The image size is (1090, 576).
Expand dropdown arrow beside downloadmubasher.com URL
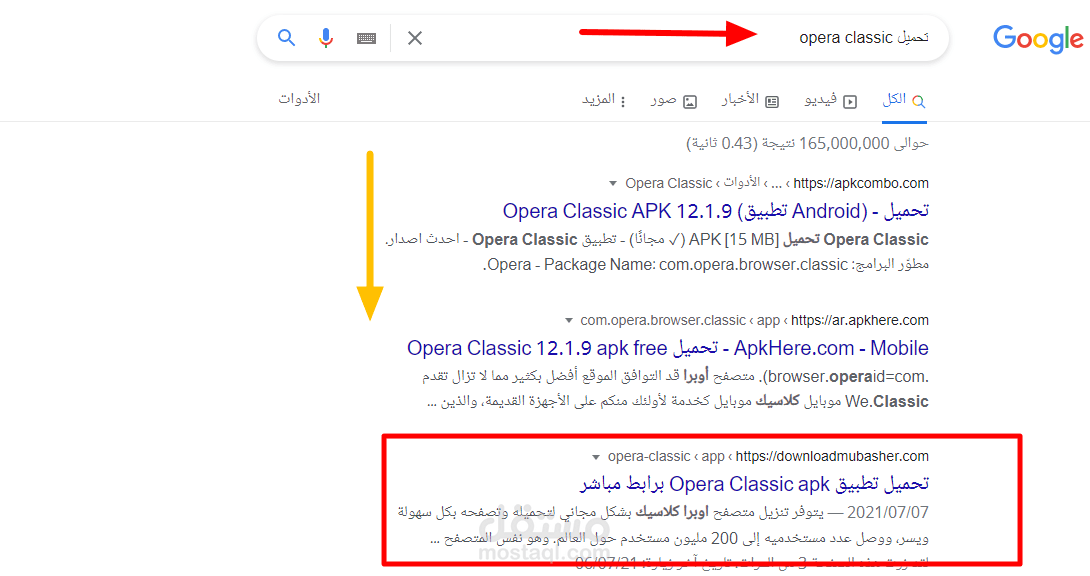pos(596,457)
